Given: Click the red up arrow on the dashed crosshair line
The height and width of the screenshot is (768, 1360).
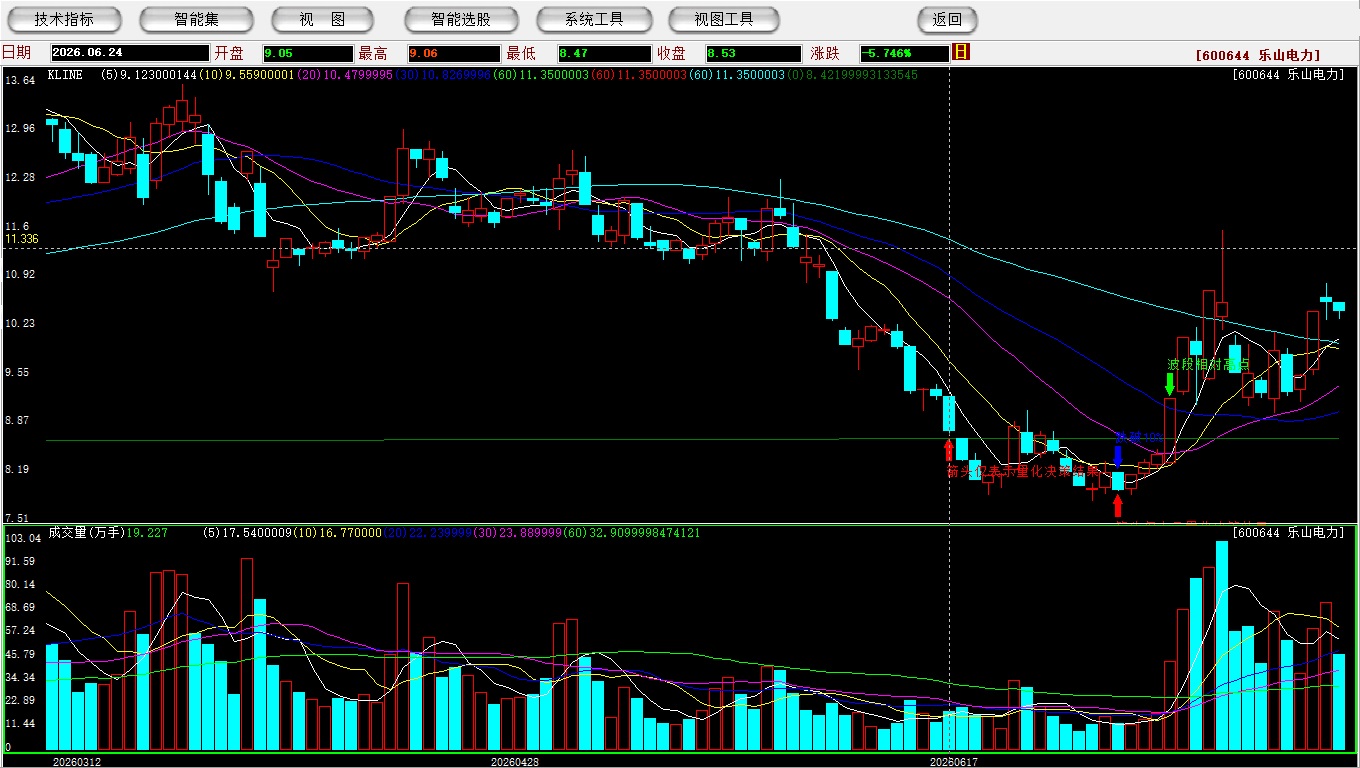Looking at the screenshot, I should 949,449.
